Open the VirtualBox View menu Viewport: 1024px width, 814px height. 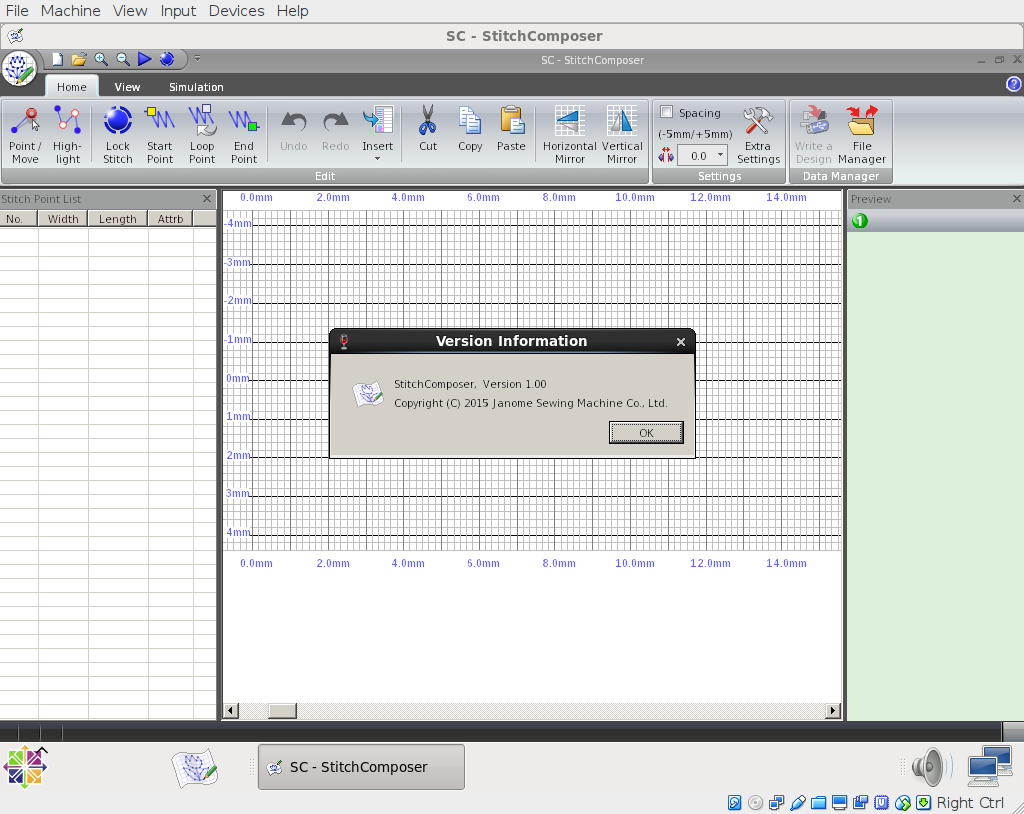click(x=129, y=11)
